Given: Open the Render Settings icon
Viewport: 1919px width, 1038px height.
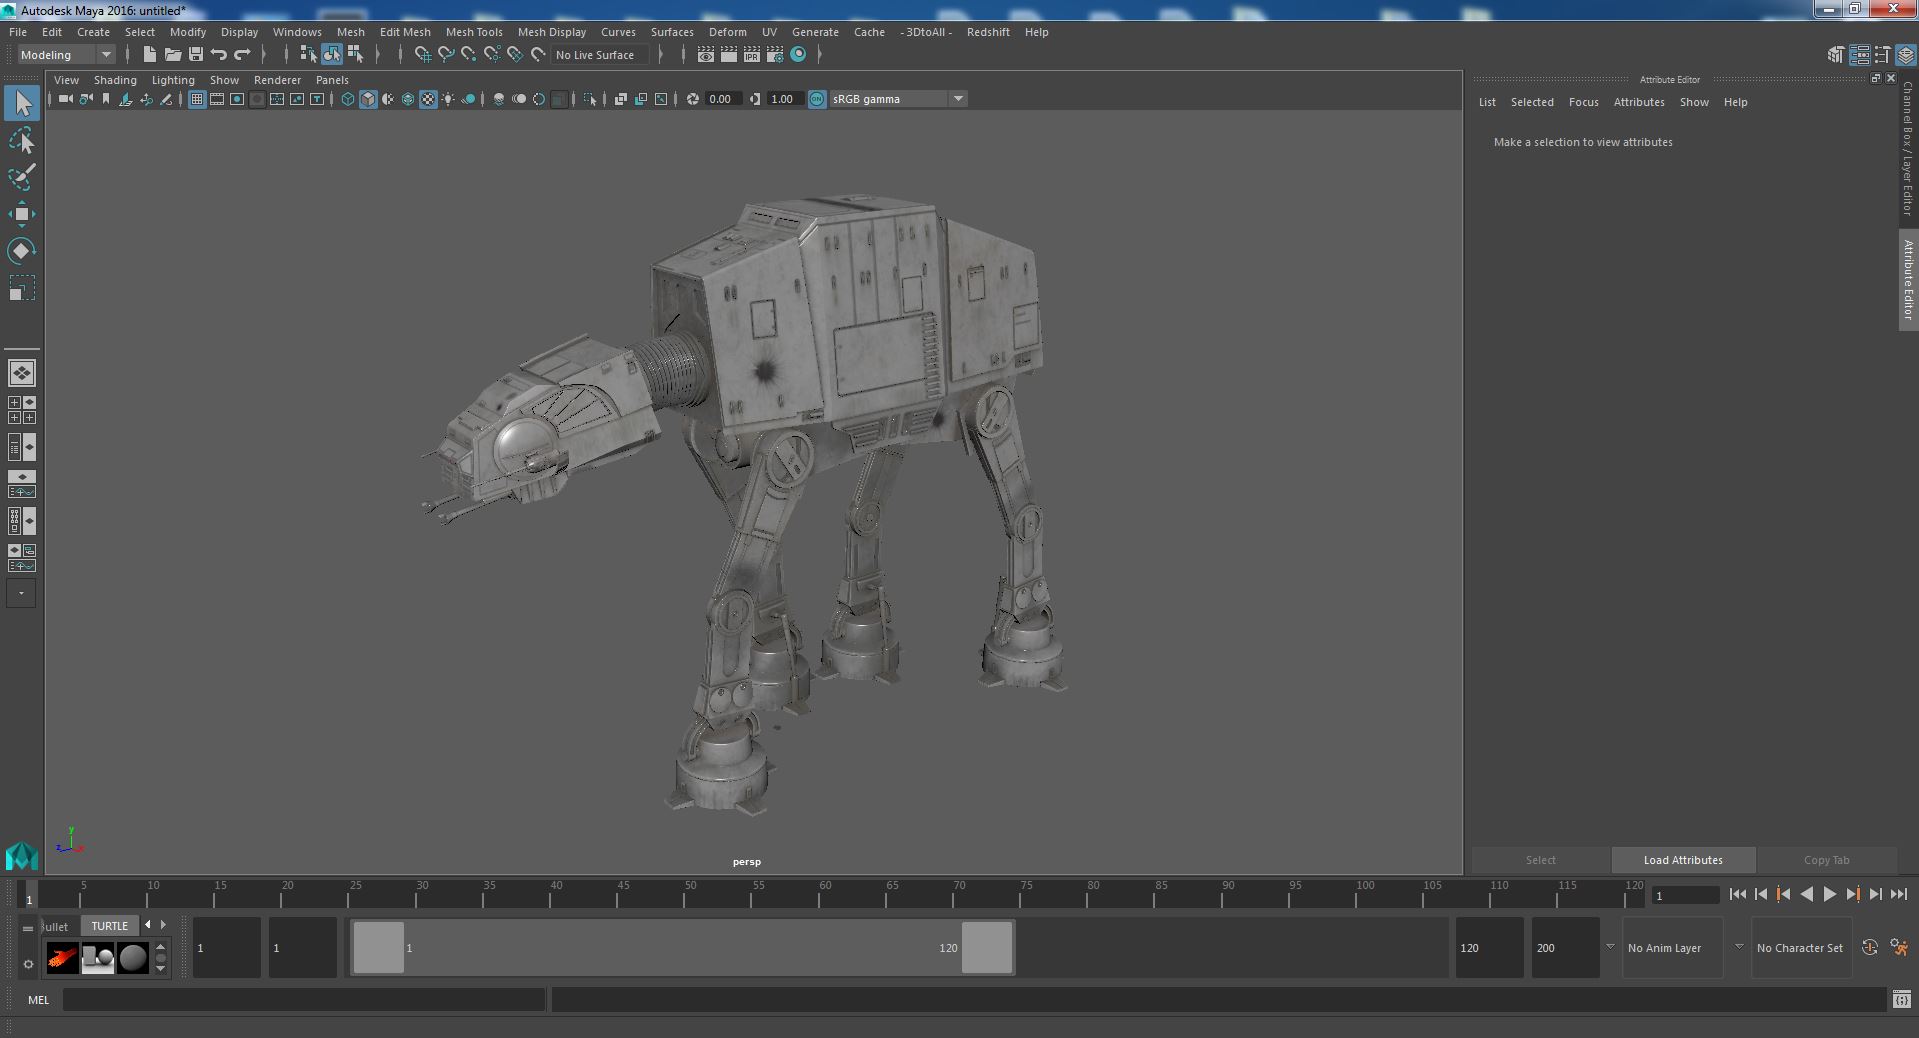Looking at the screenshot, I should [775, 55].
